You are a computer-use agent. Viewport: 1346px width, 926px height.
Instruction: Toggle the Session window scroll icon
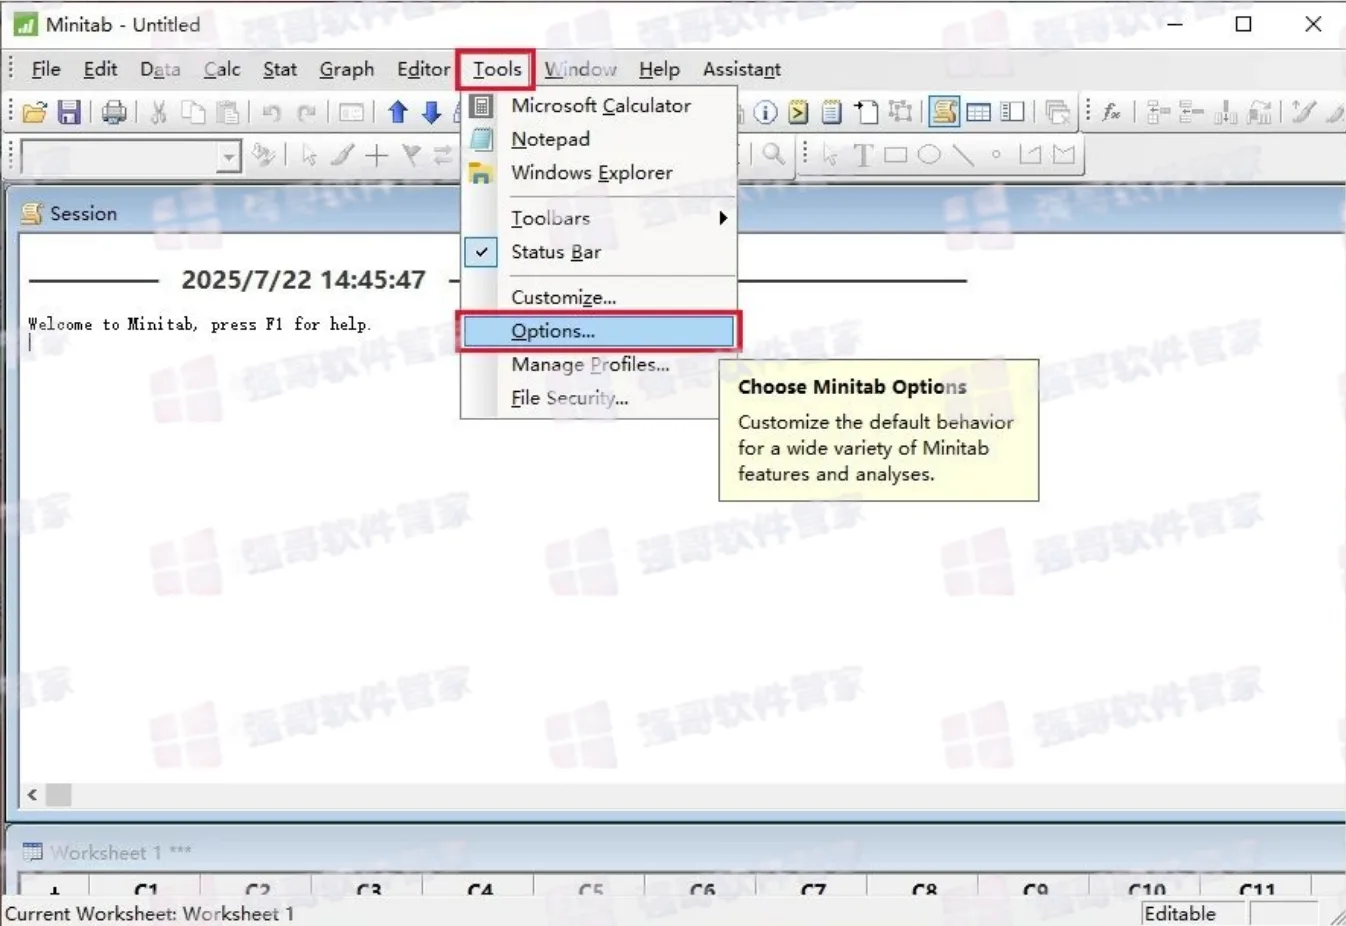pyautogui.click(x=943, y=111)
